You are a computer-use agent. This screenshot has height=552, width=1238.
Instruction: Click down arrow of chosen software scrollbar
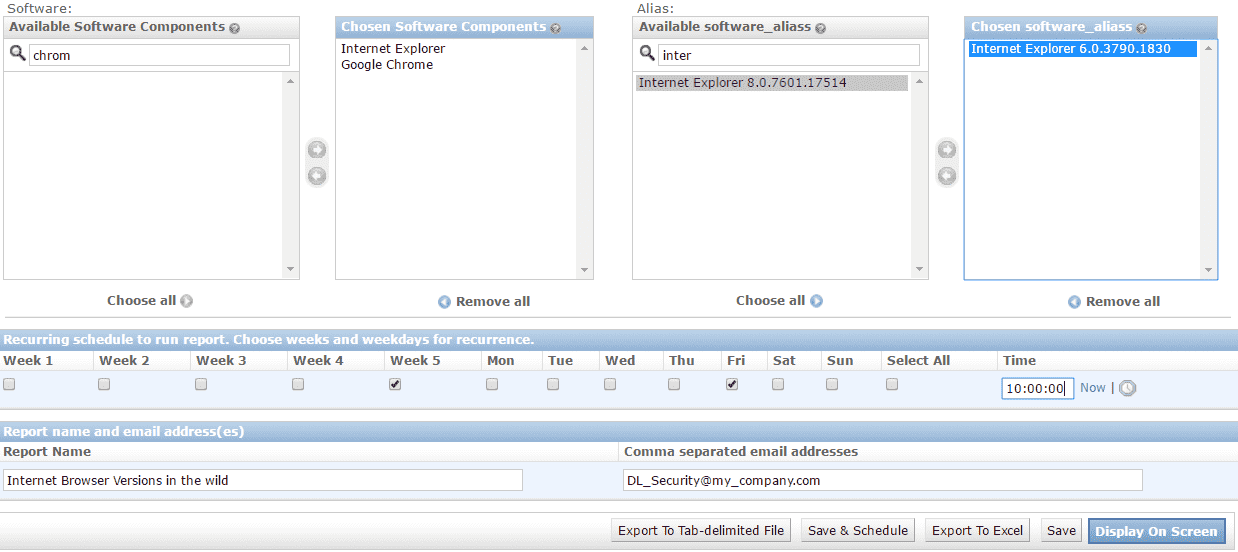(x=585, y=269)
